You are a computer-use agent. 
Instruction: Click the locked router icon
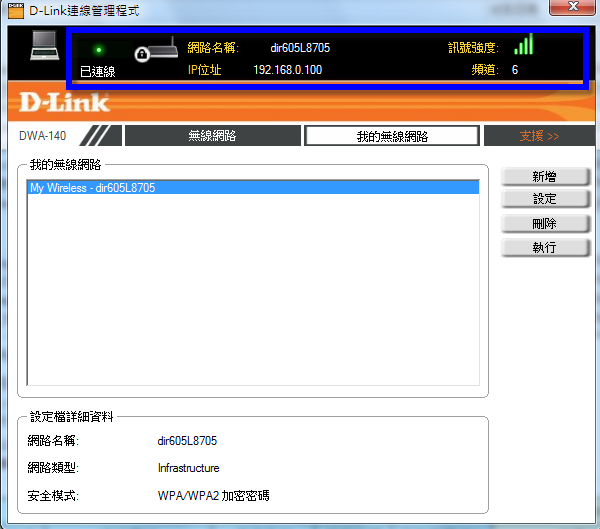156,49
